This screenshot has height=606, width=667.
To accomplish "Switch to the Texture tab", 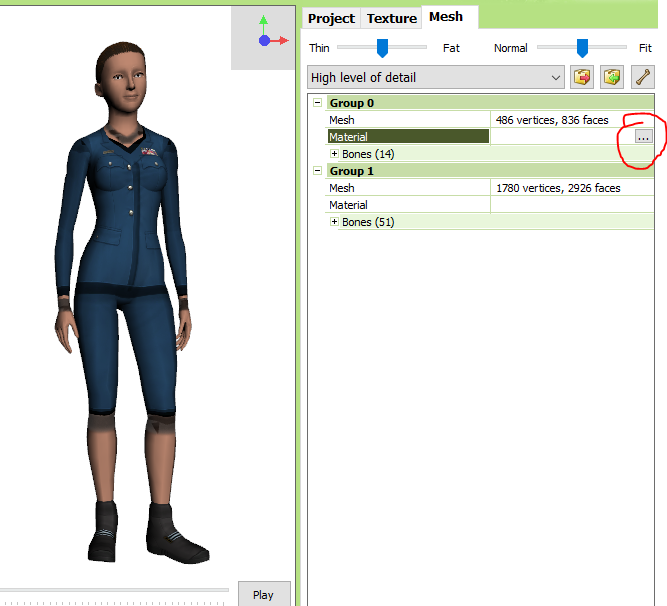I will coord(391,18).
